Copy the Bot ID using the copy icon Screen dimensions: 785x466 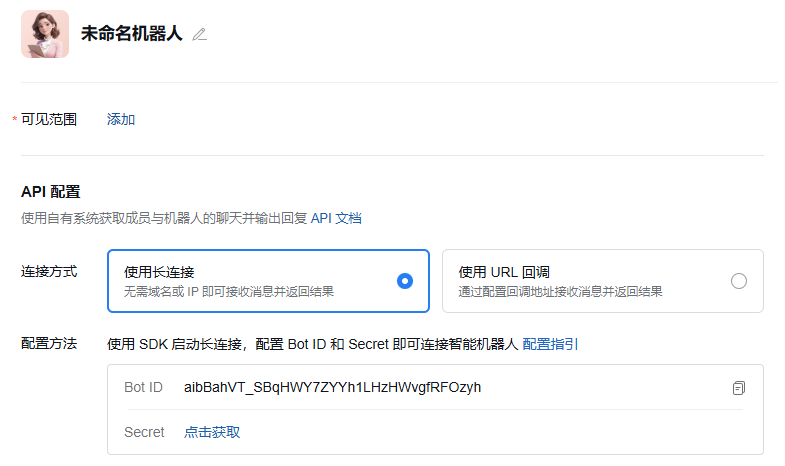click(739, 388)
